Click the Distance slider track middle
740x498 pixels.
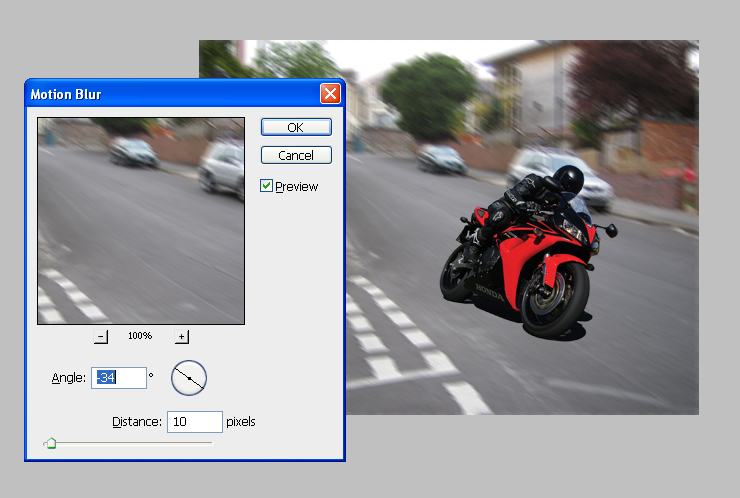point(130,442)
